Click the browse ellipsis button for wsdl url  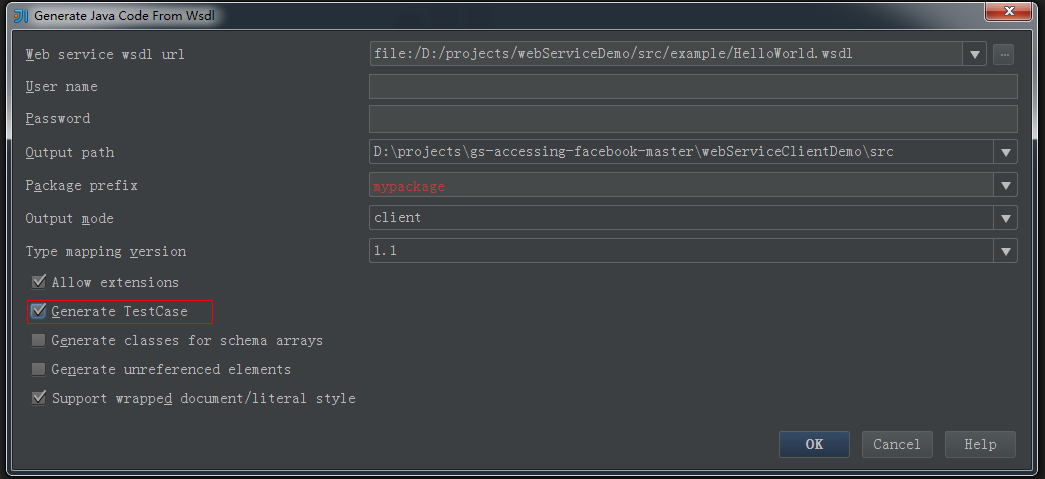pos(1004,54)
